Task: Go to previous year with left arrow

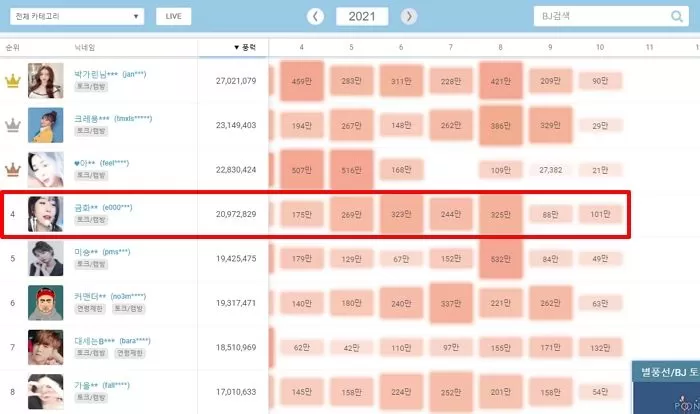Action: coord(315,17)
